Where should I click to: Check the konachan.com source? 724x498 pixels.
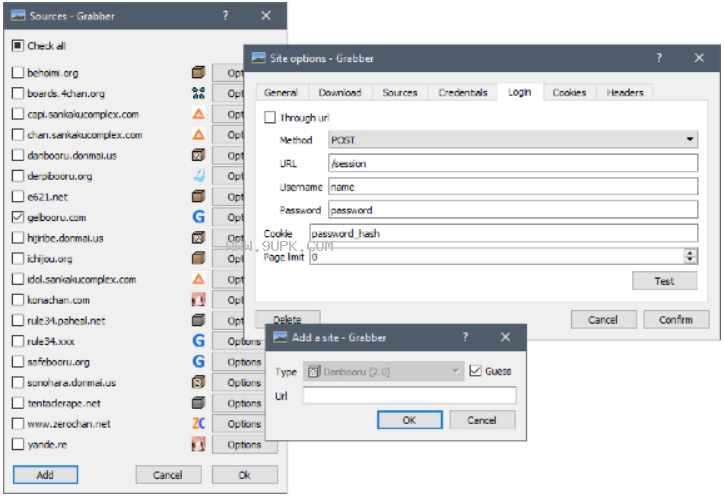click(x=18, y=300)
